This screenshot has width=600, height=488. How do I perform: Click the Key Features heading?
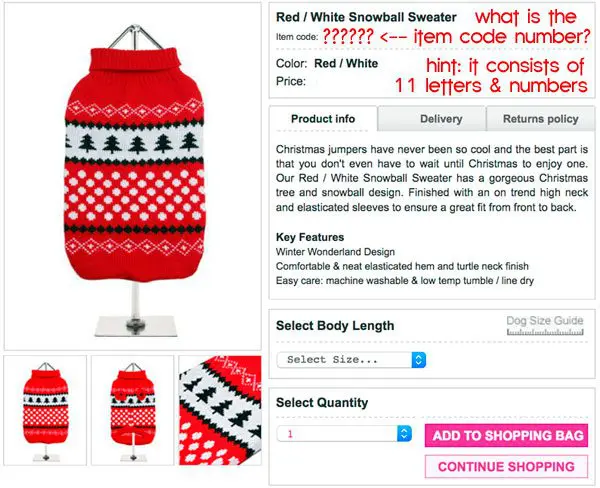click(310, 237)
